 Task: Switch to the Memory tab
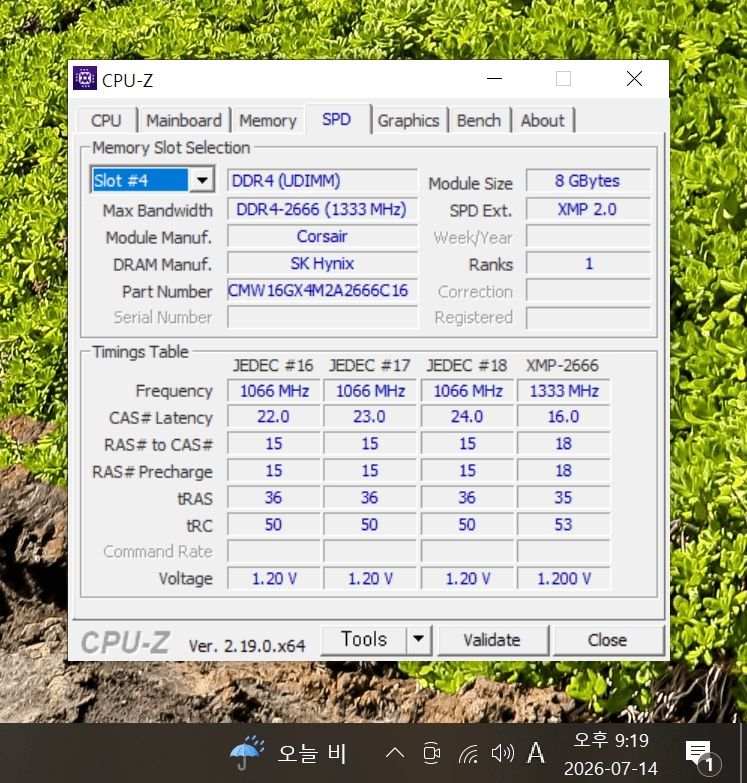tap(268, 120)
